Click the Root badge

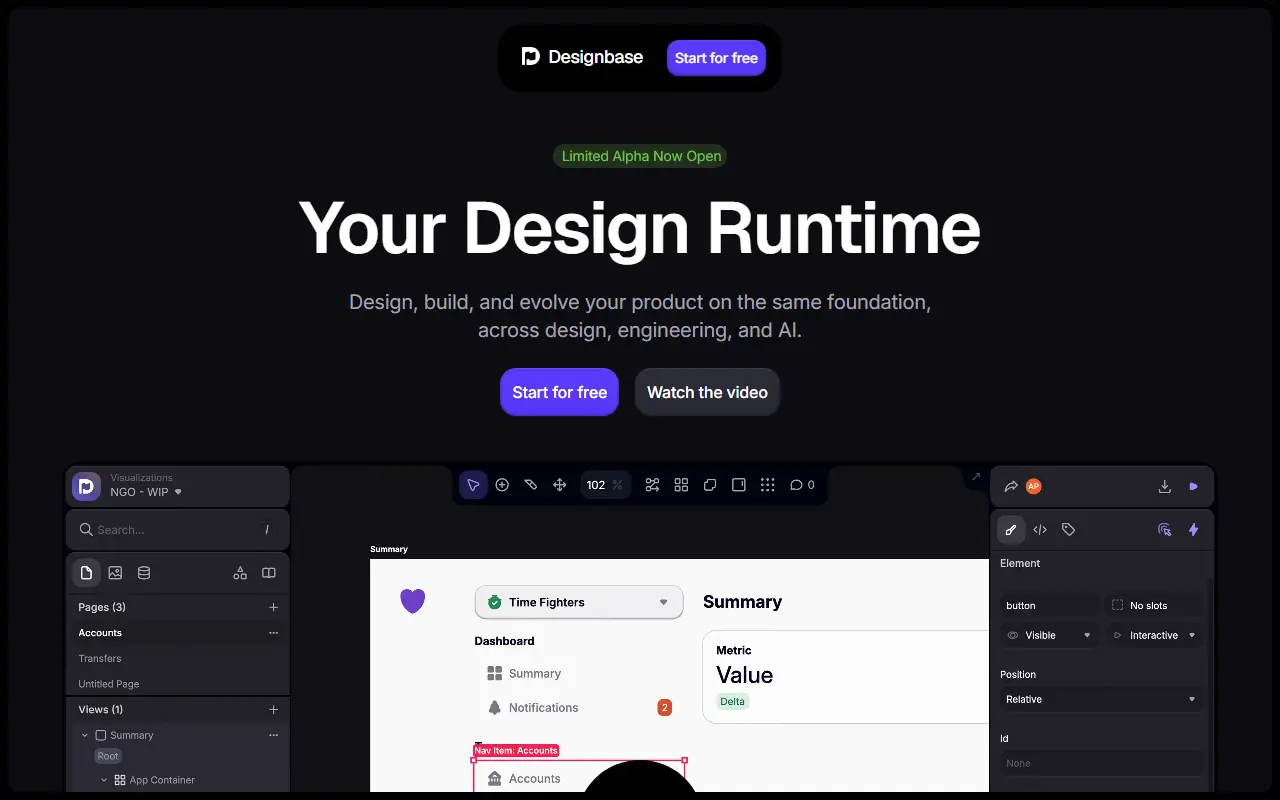(x=108, y=756)
